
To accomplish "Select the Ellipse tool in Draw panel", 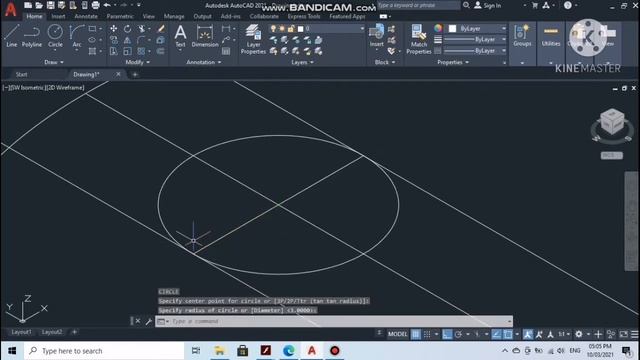I will tap(92, 40).
